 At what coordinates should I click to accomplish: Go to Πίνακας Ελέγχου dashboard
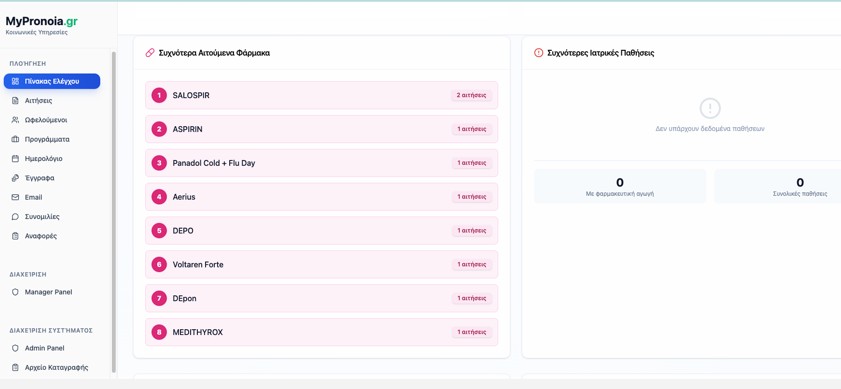tap(52, 82)
